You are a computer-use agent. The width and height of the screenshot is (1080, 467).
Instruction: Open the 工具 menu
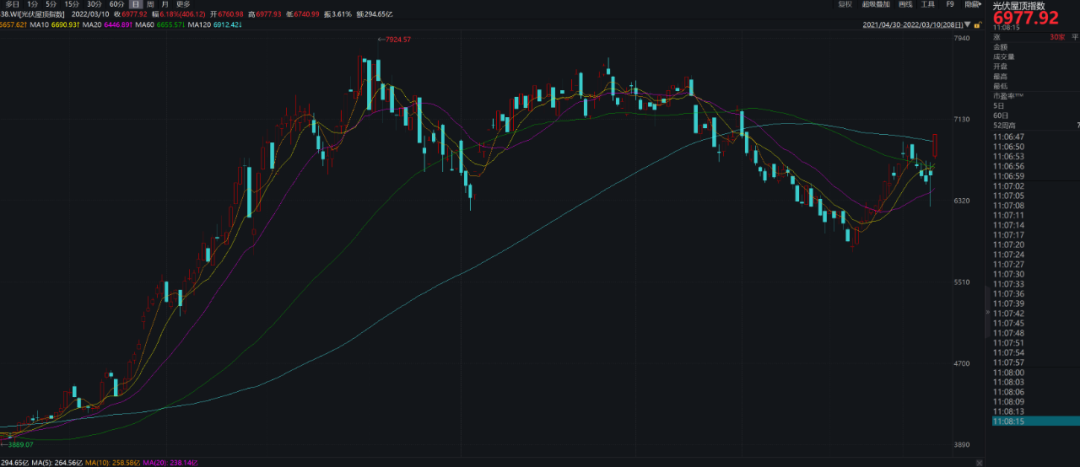(928, 5)
